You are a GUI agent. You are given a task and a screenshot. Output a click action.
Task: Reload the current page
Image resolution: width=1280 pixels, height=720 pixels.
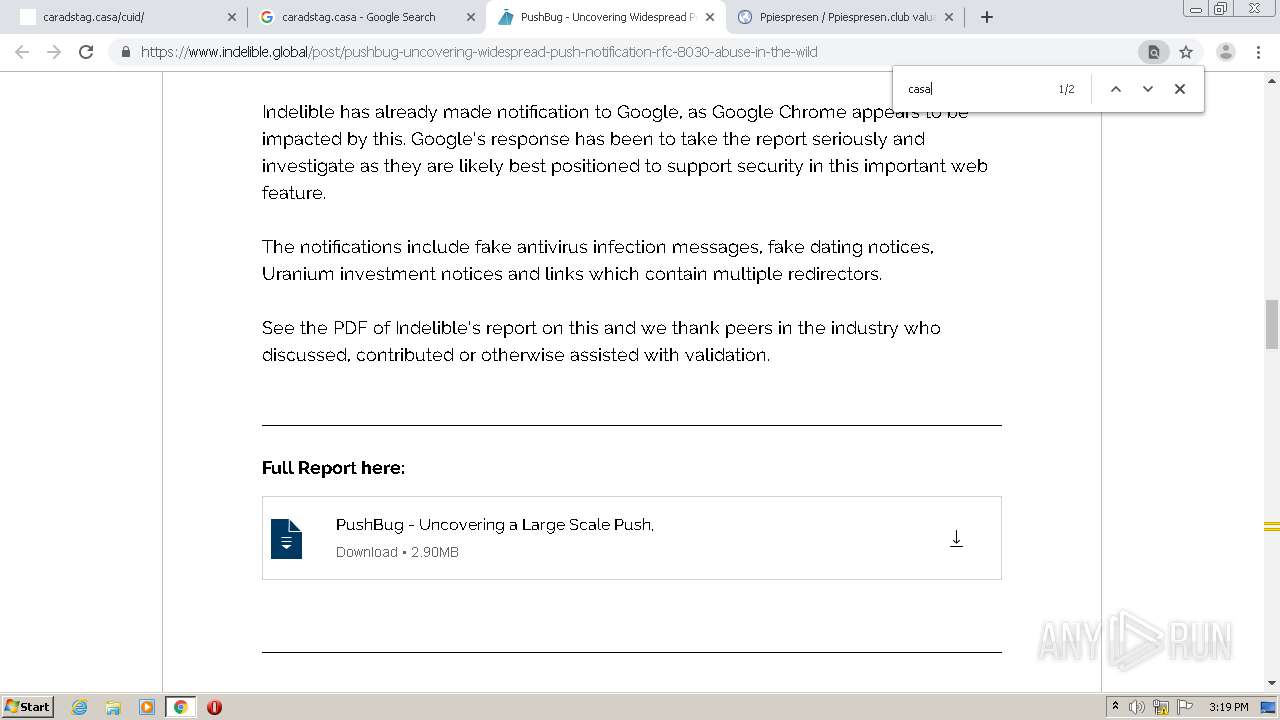(x=86, y=52)
